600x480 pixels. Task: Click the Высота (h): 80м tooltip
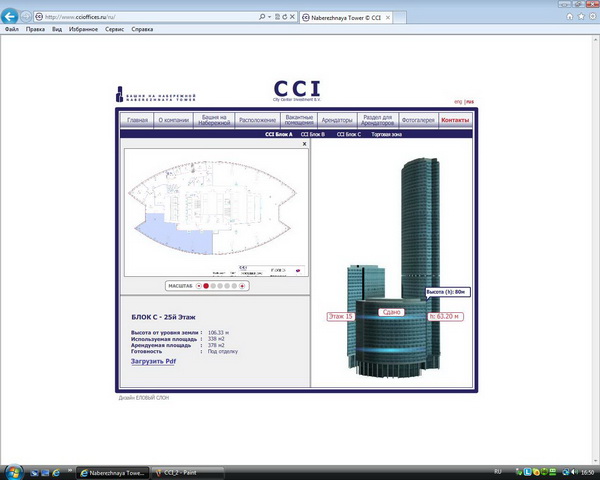447,292
